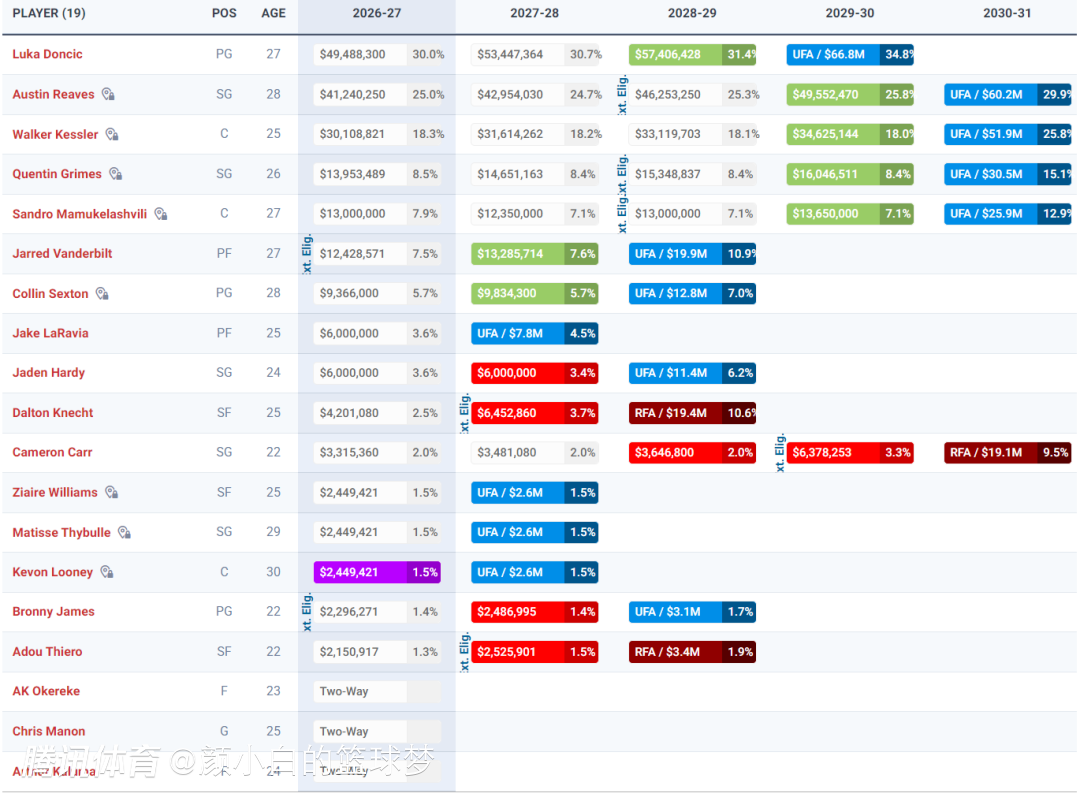This screenshot has width=1080, height=797.
Task: Open the Dalton Knecht player link
Action: (53, 413)
